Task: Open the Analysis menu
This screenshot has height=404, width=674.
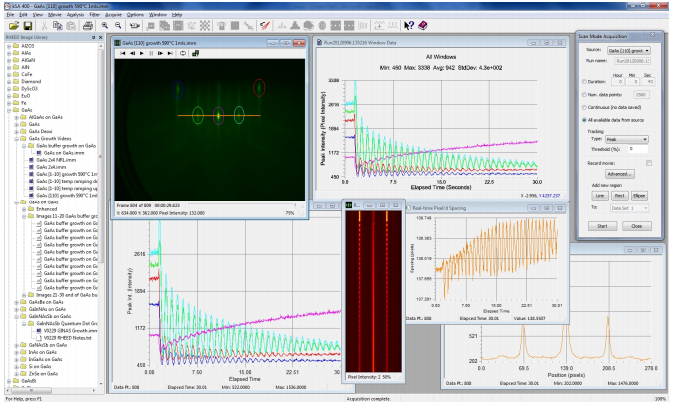Action: 75,15
